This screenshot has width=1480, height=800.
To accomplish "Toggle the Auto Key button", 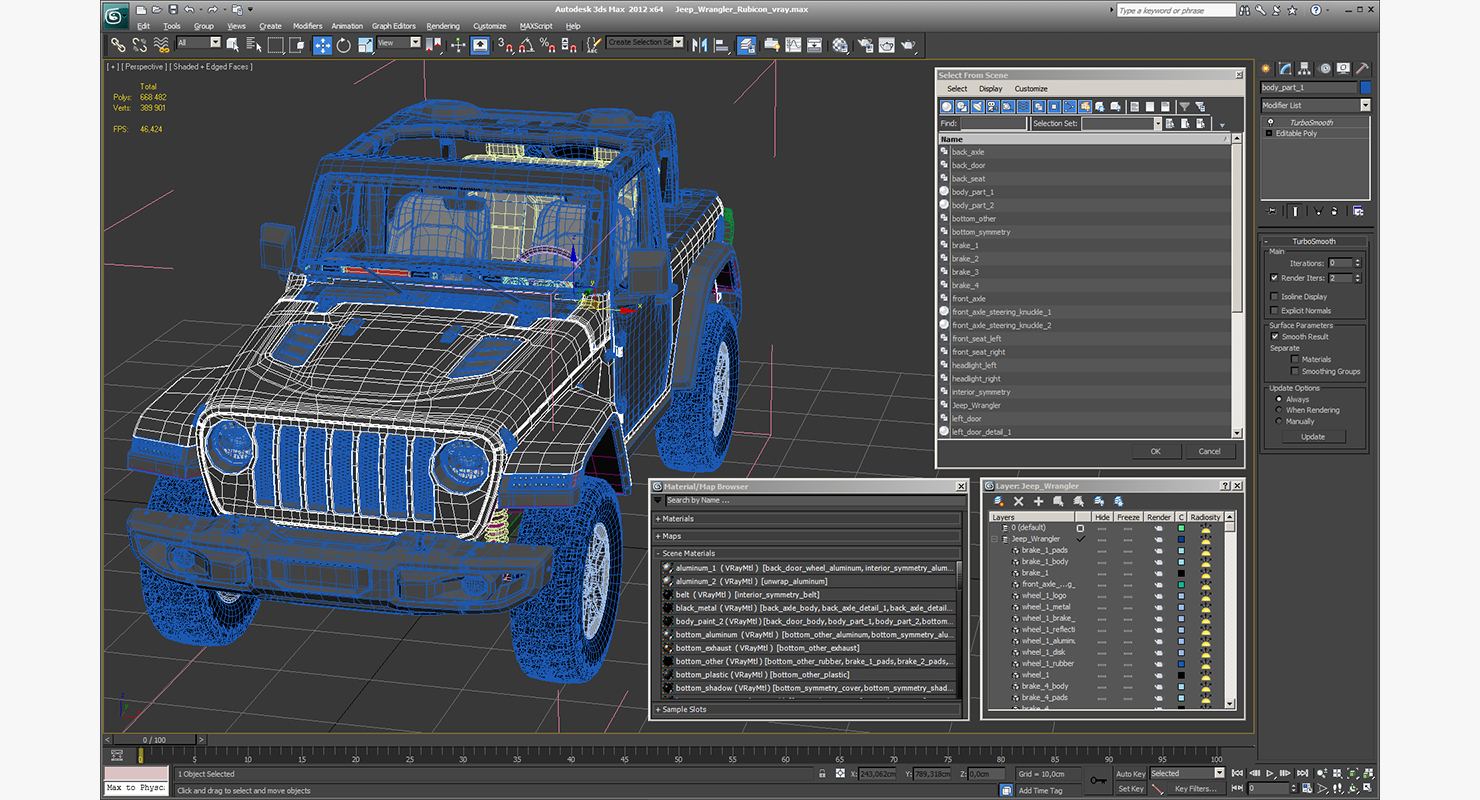I will tap(1130, 773).
